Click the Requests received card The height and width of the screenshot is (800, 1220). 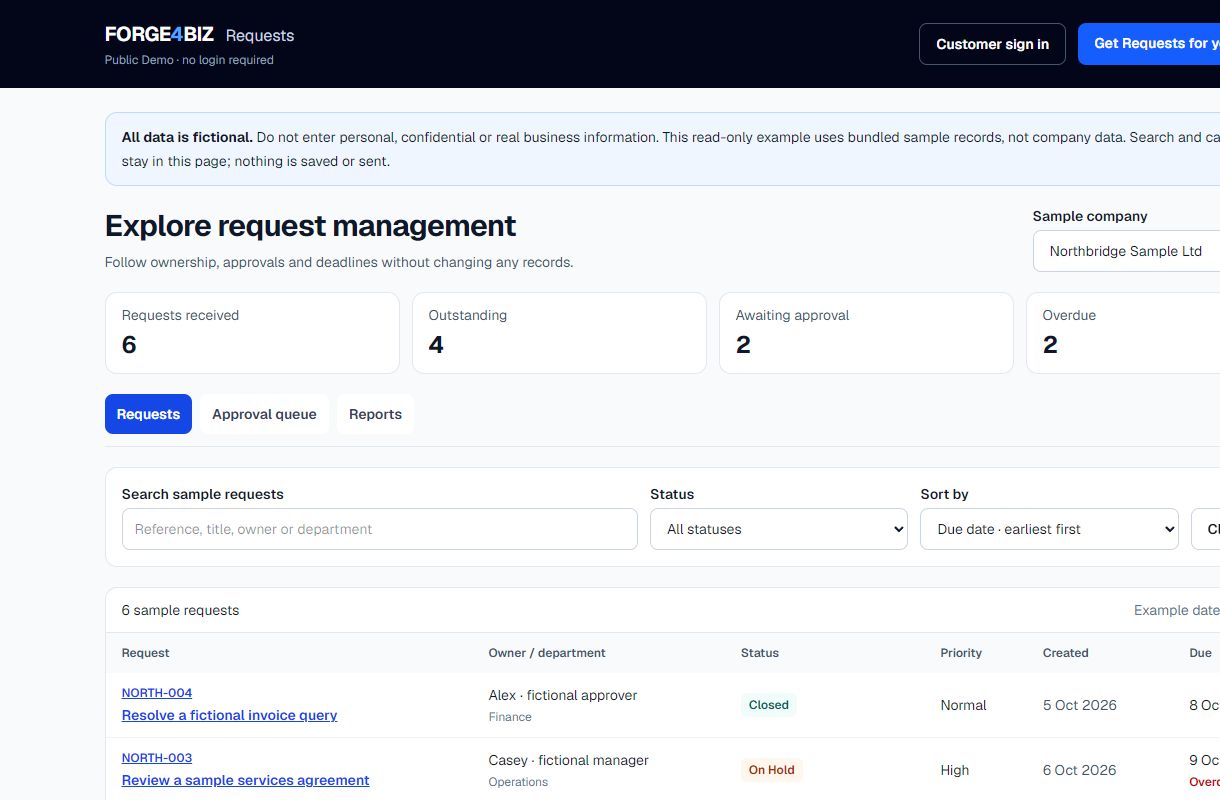[x=252, y=333]
